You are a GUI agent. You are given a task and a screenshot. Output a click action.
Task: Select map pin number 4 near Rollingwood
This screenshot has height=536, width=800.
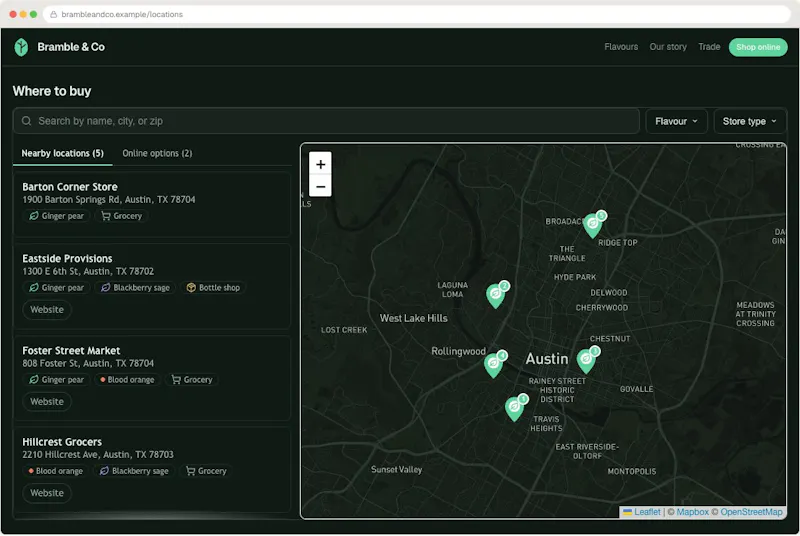[494, 364]
